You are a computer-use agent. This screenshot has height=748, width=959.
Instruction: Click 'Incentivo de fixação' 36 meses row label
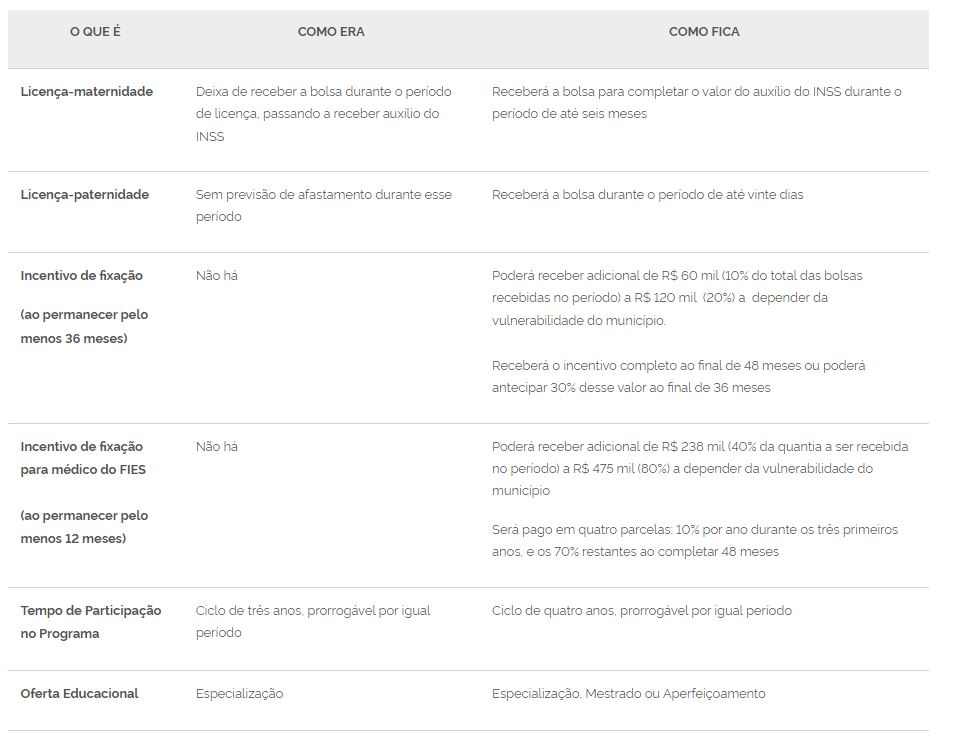[84, 307]
